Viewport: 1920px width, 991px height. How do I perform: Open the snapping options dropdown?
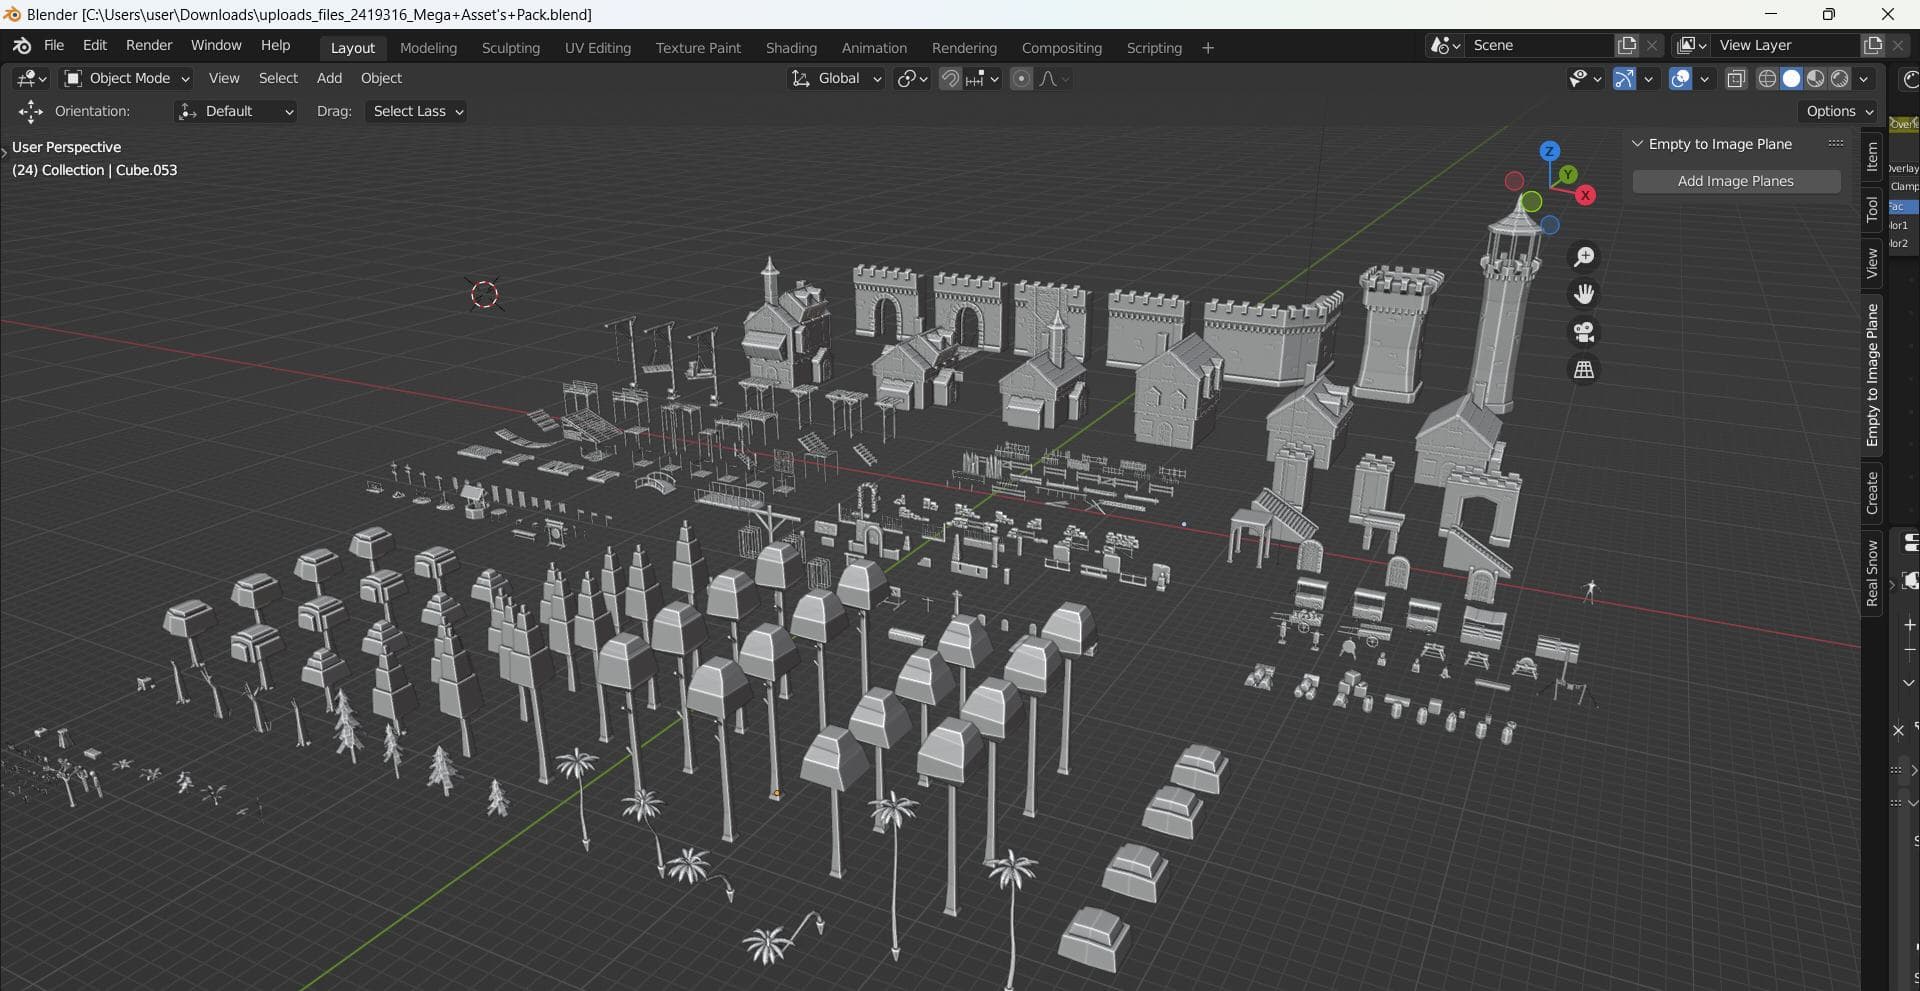983,78
